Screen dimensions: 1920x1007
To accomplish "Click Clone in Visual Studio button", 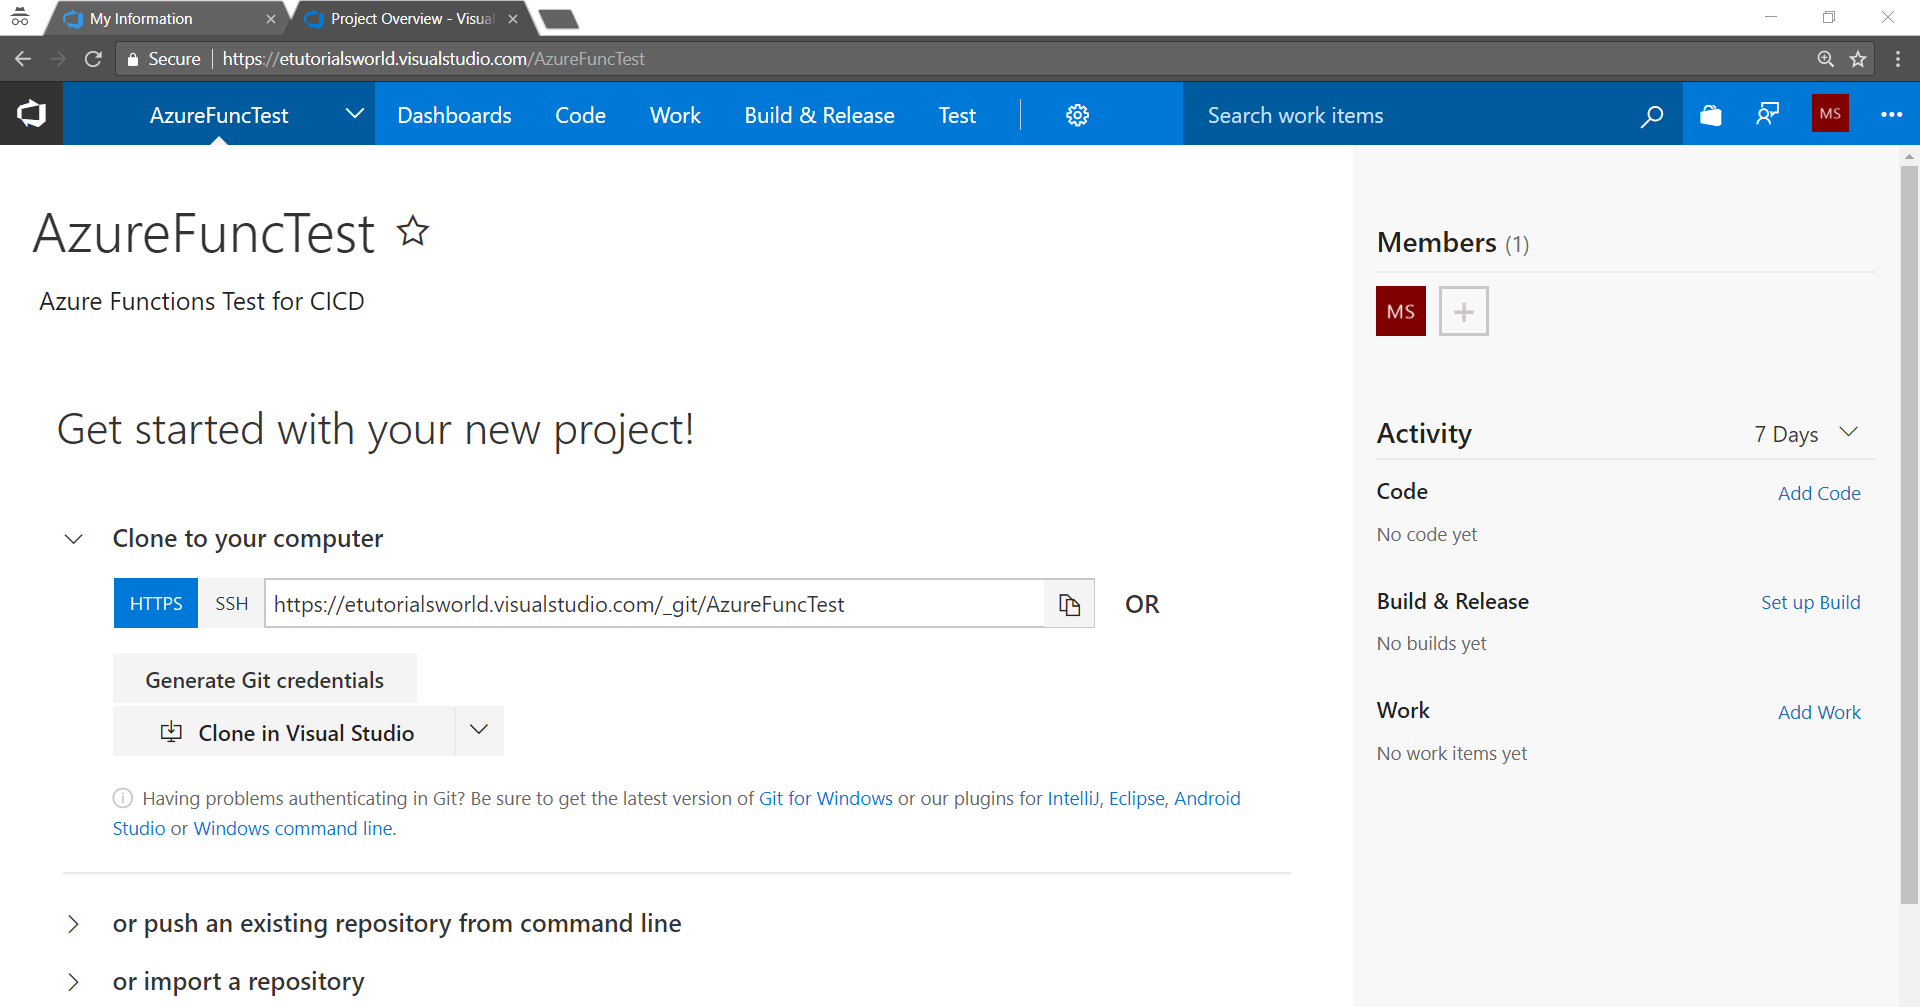I will pyautogui.click(x=285, y=732).
